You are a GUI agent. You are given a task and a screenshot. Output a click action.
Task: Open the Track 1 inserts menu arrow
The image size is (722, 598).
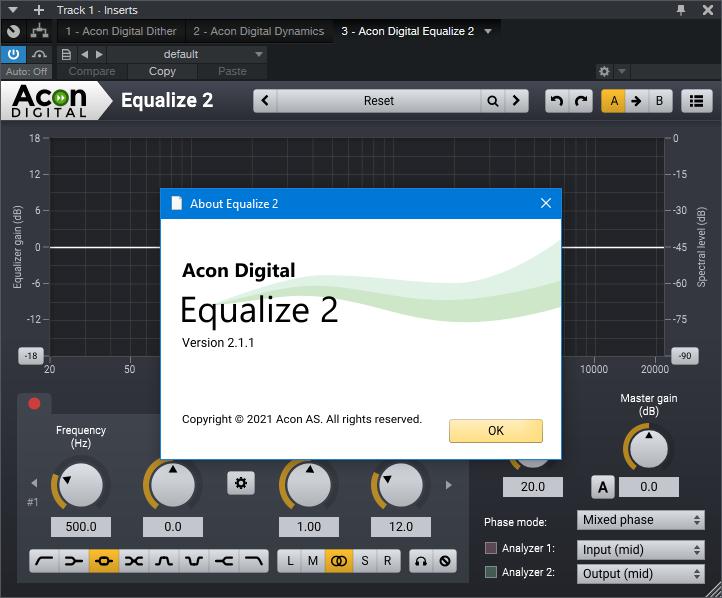(13, 10)
